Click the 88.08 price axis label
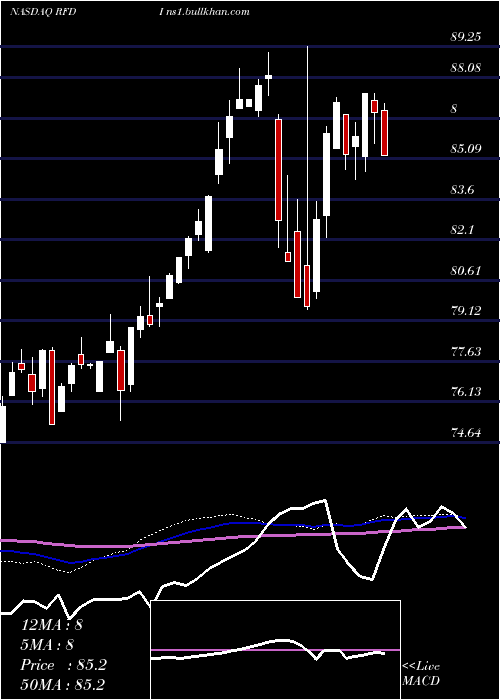Screen dimensions: 500x700 click(x=466, y=68)
